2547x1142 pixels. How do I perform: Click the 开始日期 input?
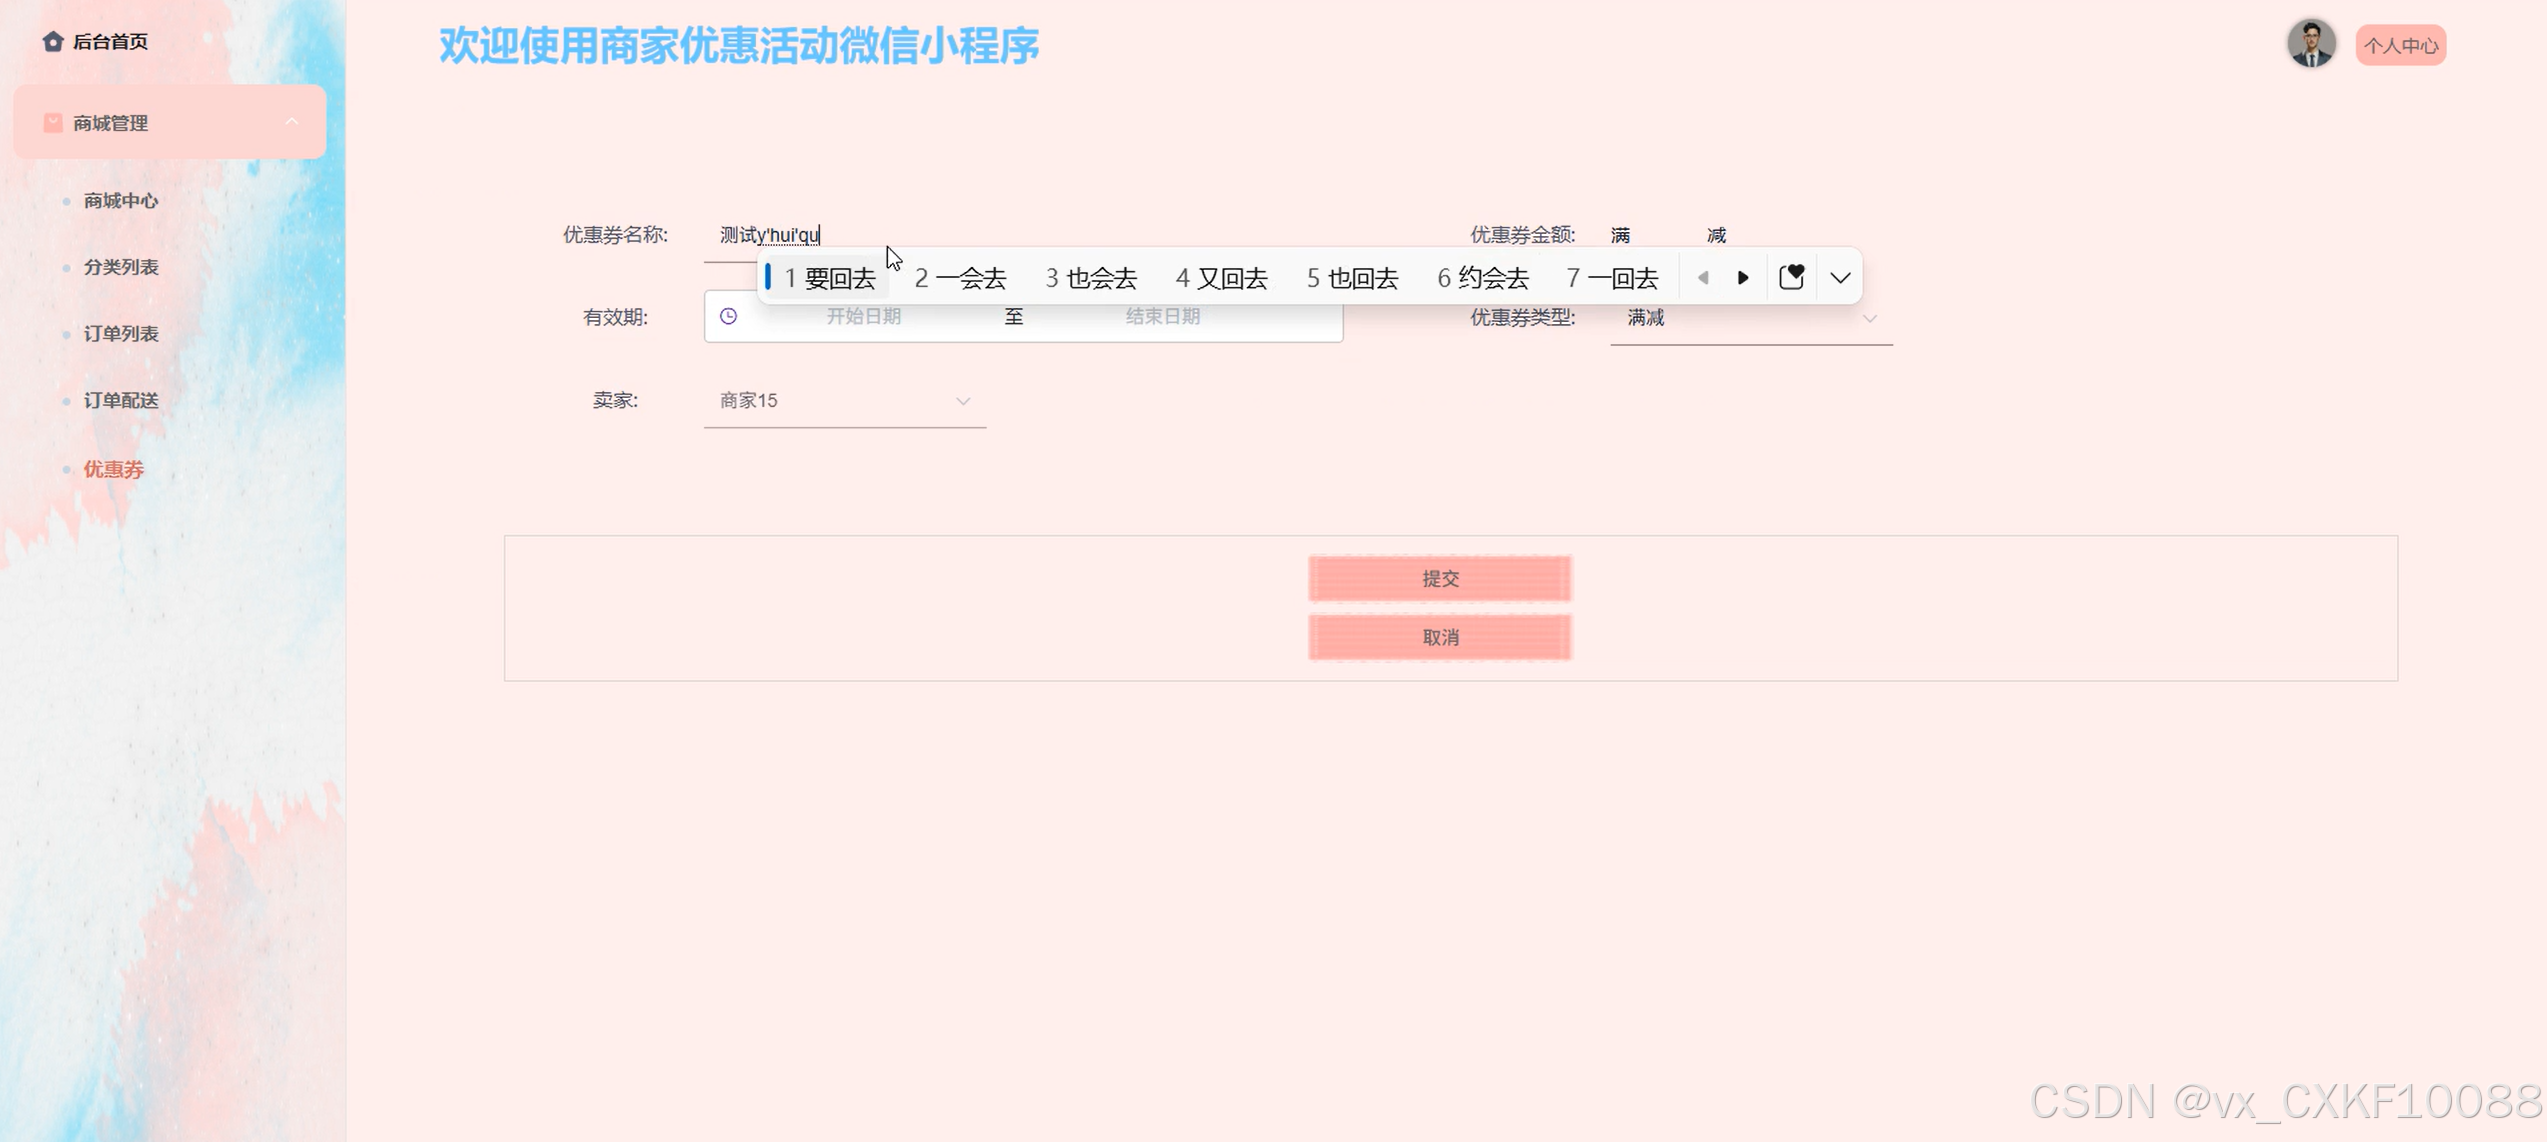[863, 316]
